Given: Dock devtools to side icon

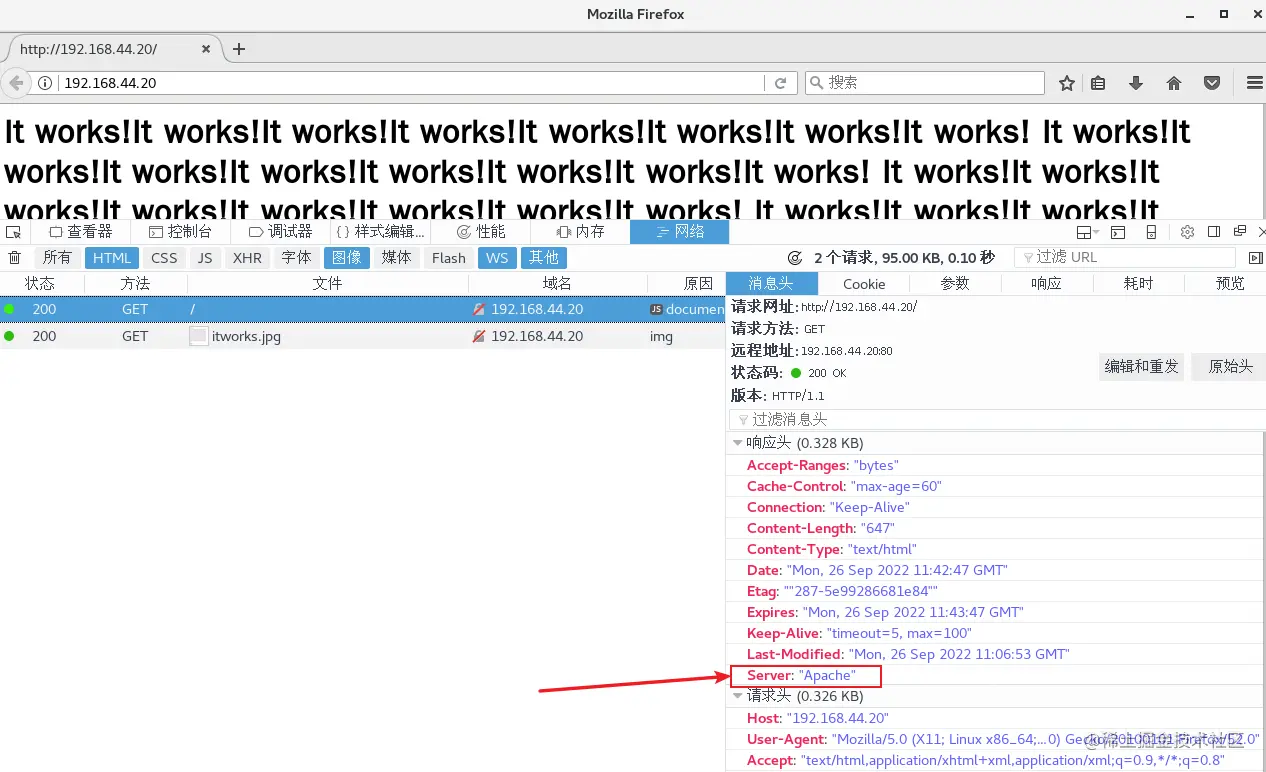Looking at the screenshot, I should [1214, 232].
